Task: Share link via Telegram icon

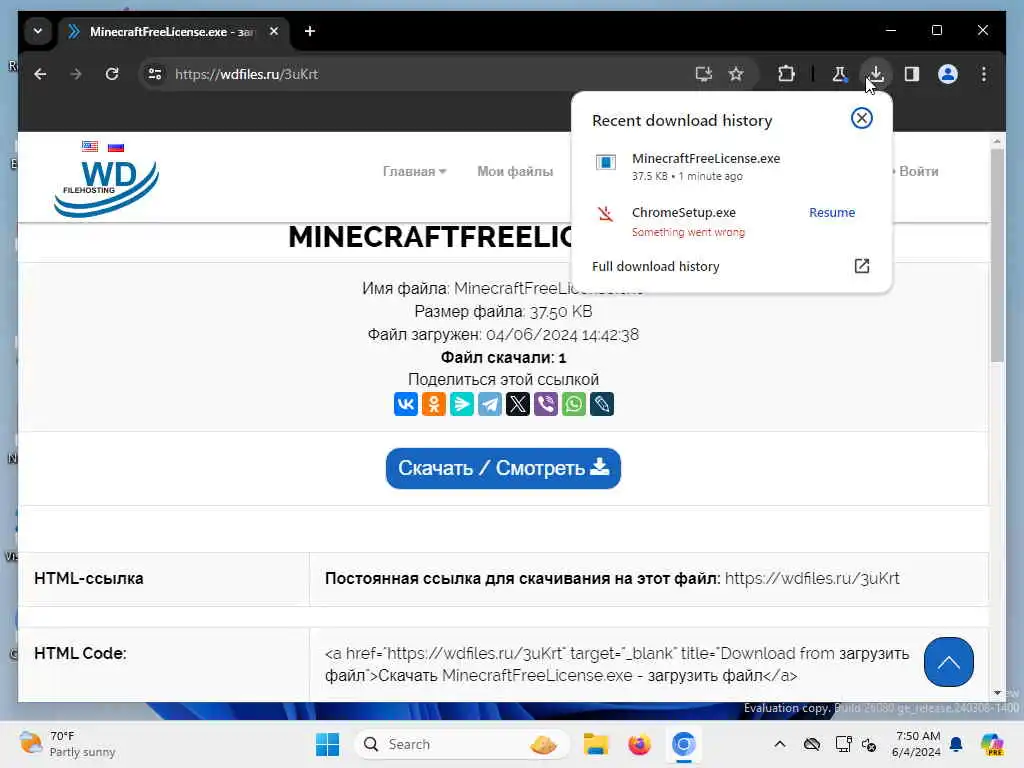Action: click(x=490, y=404)
